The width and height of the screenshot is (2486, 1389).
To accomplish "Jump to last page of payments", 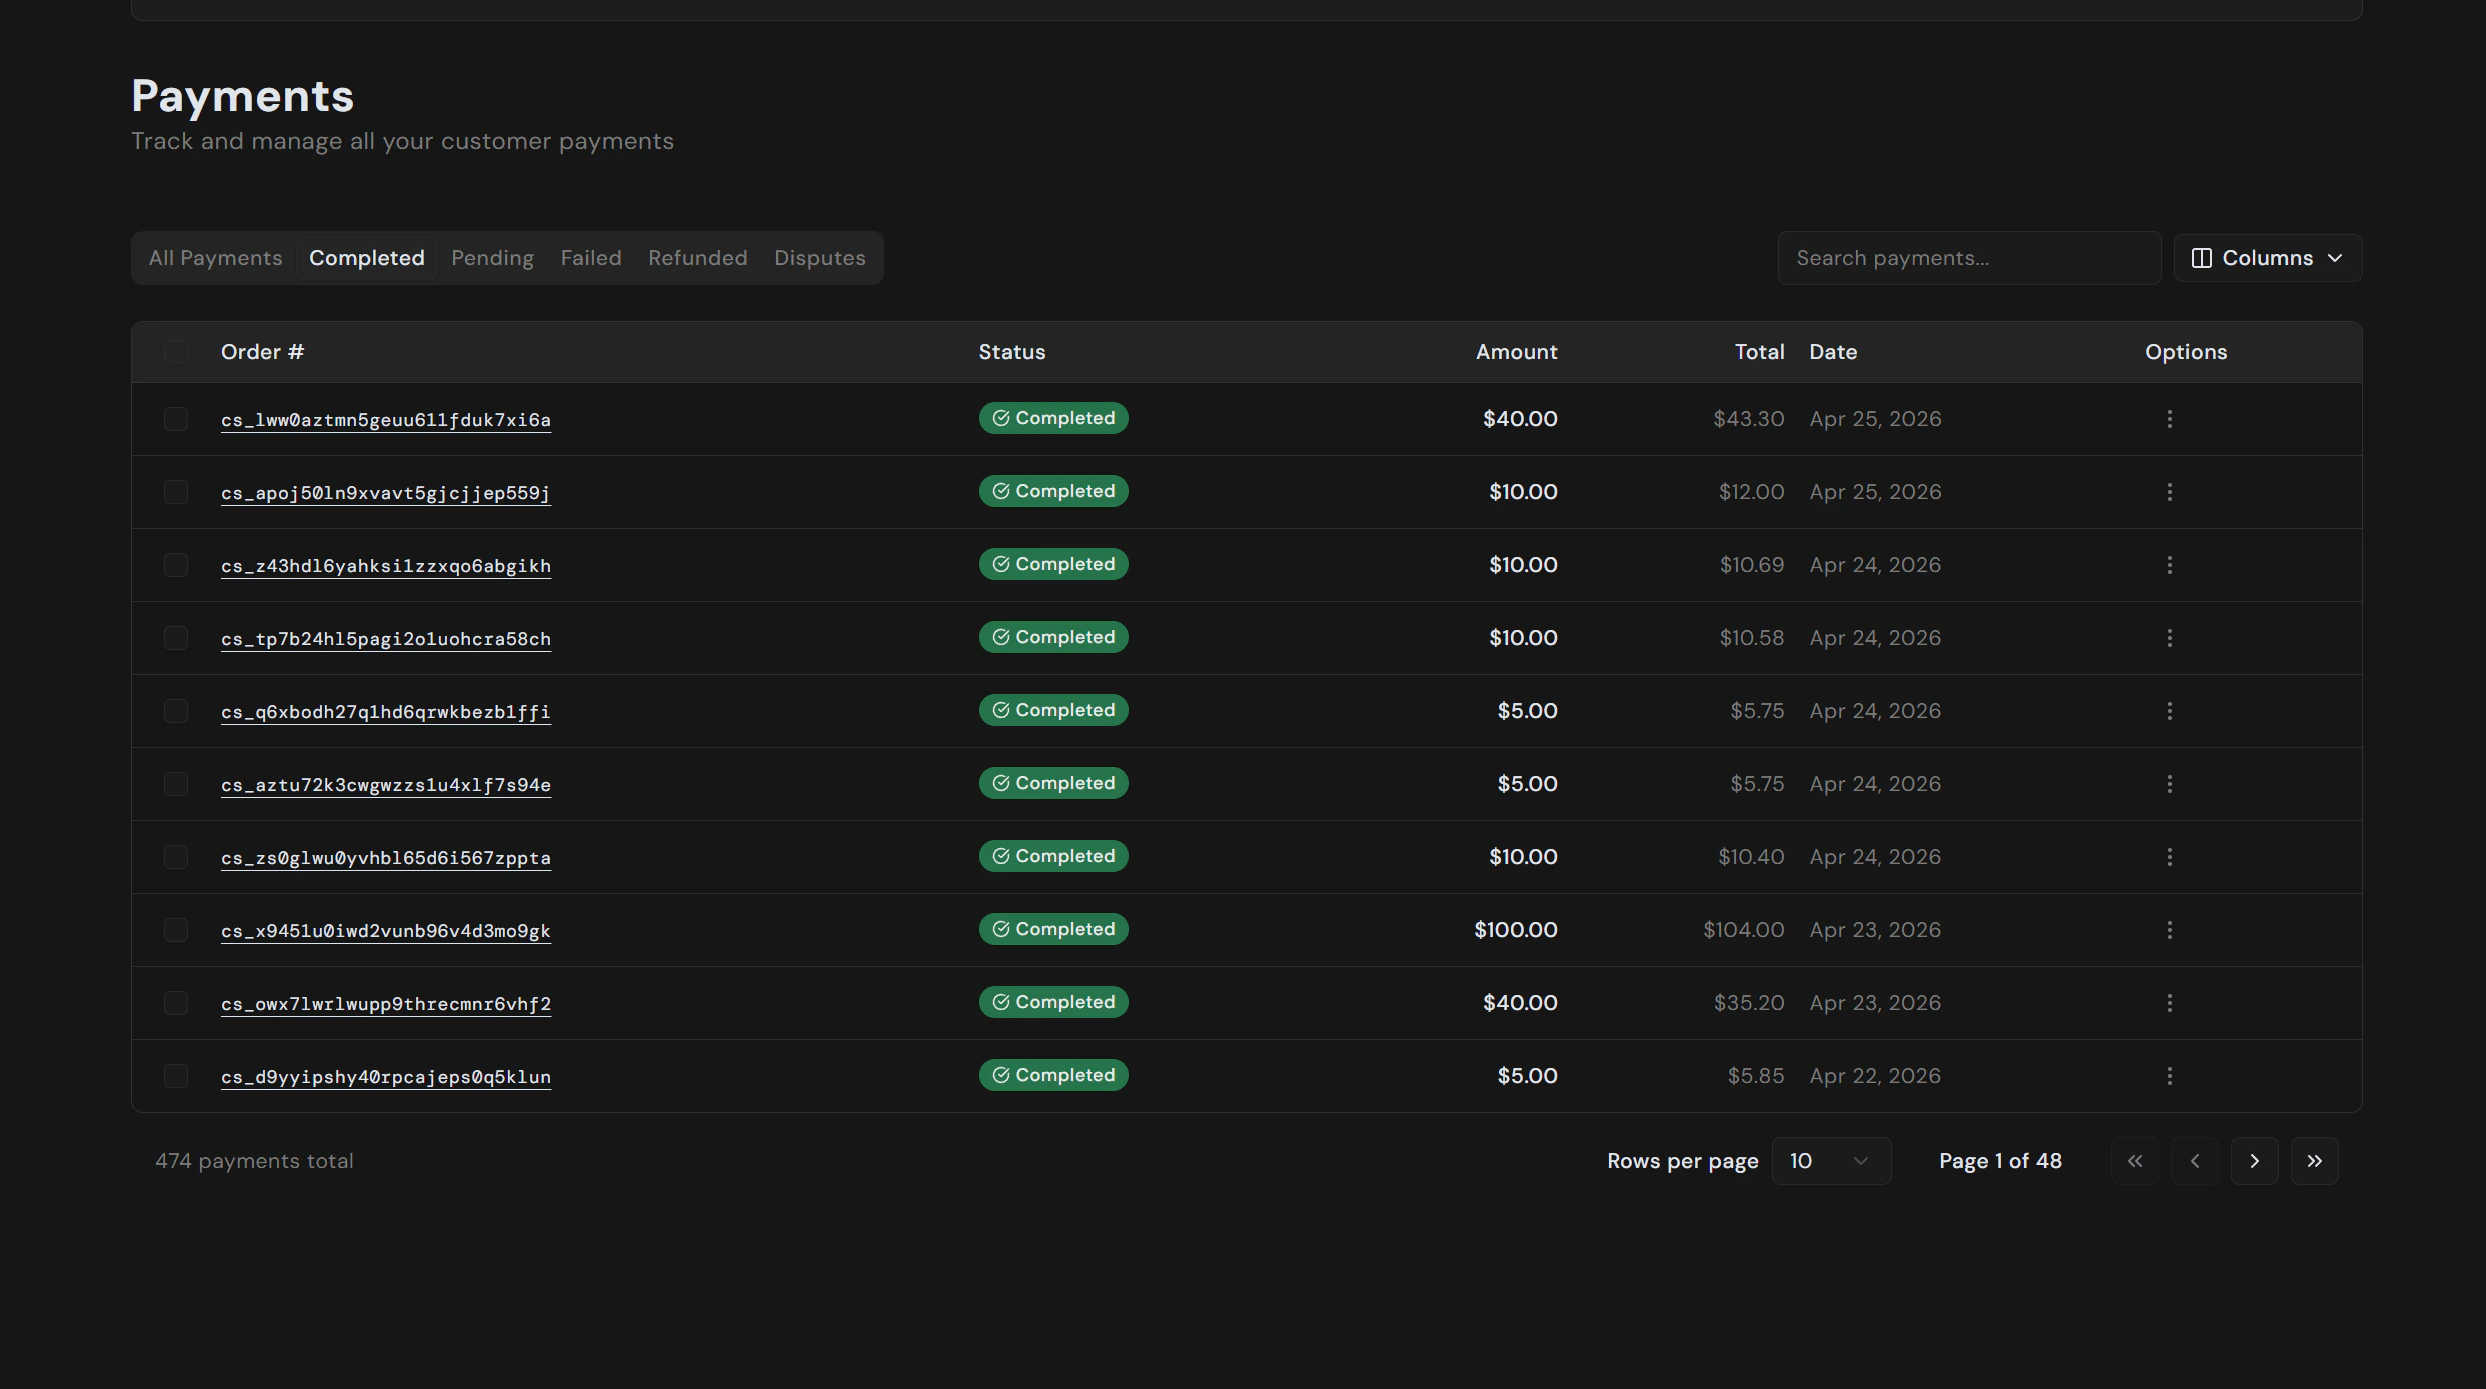I will (2315, 1161).
